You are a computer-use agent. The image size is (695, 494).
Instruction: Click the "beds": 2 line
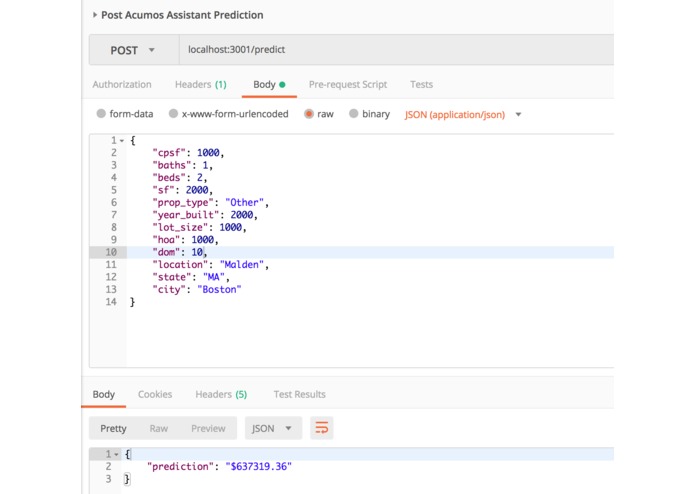[x=180, y=178]
